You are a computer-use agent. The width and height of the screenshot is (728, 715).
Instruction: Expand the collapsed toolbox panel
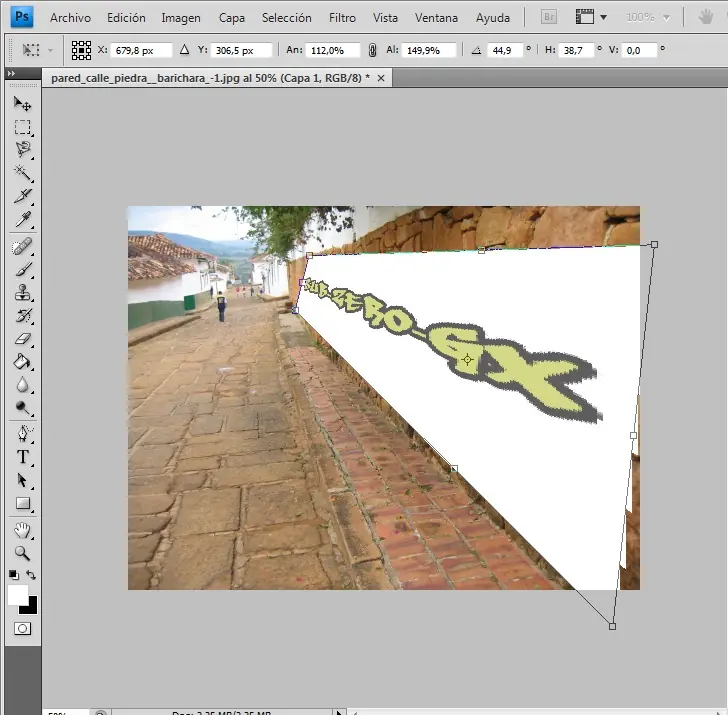click(12, 73)
